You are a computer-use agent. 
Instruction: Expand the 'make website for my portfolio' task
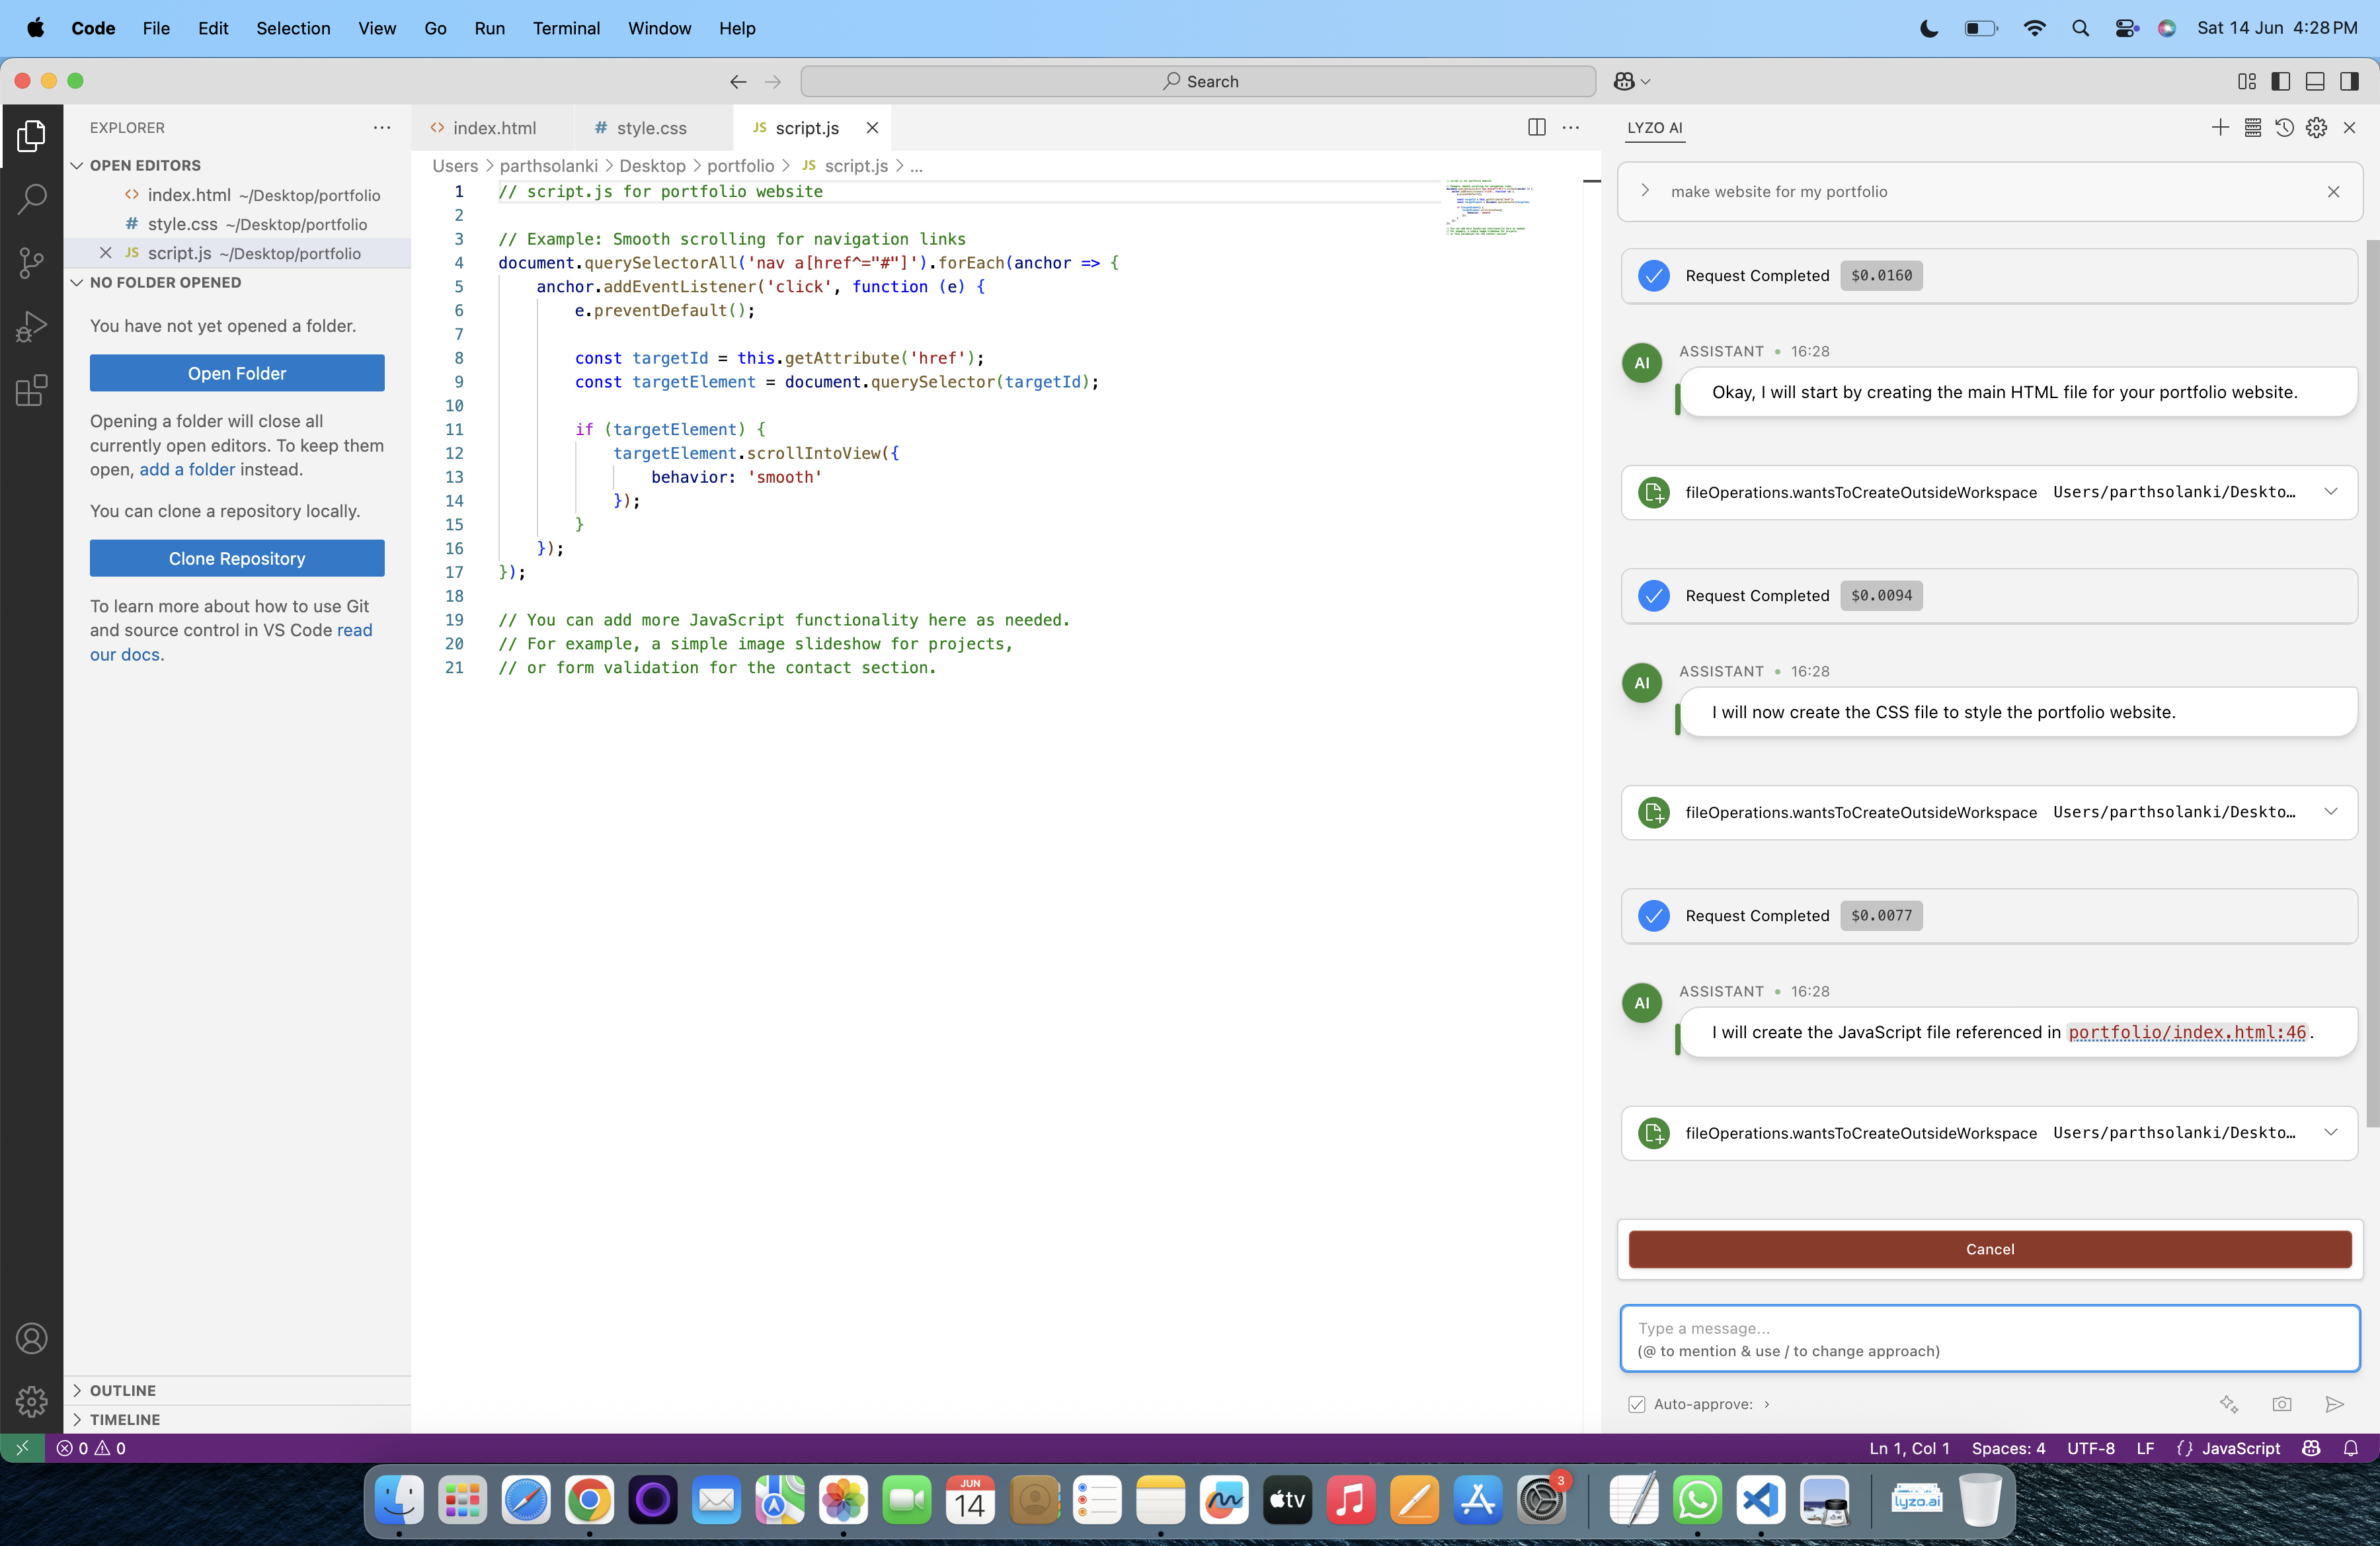coord(1645,191)
